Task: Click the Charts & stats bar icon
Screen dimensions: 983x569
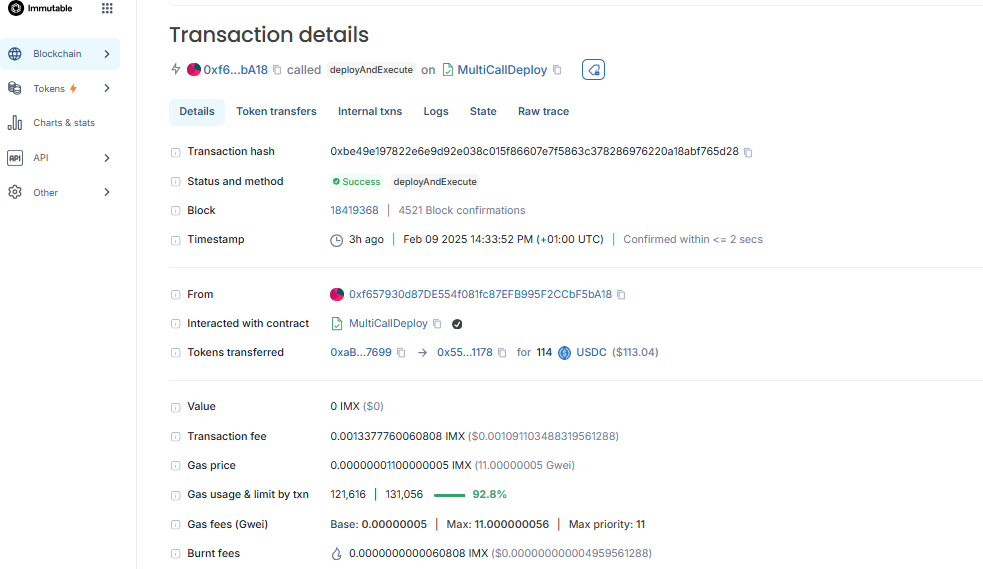Action: pos(15,123)
